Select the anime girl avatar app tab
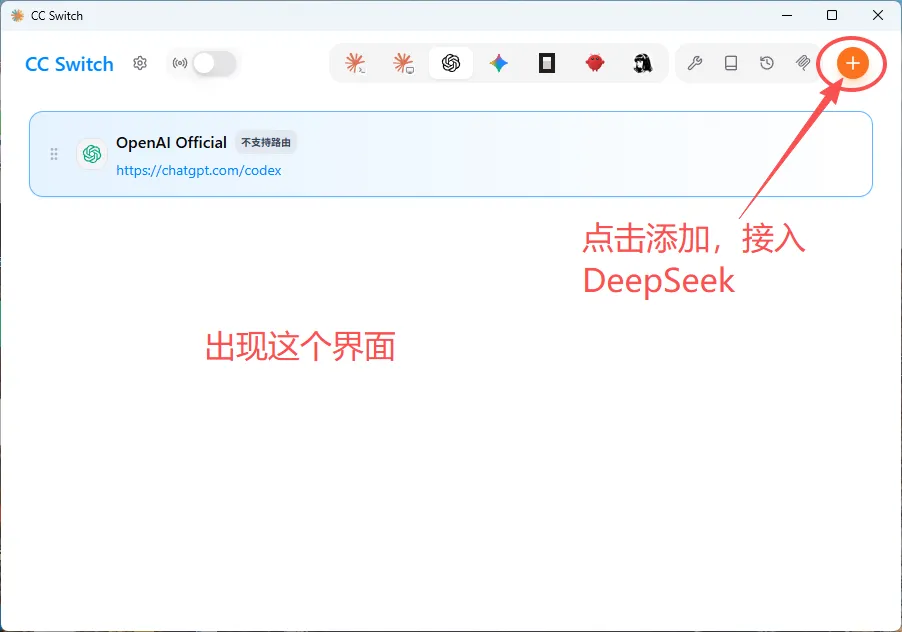902x632 pixels. pyautogui.click(x=643, y=63)
